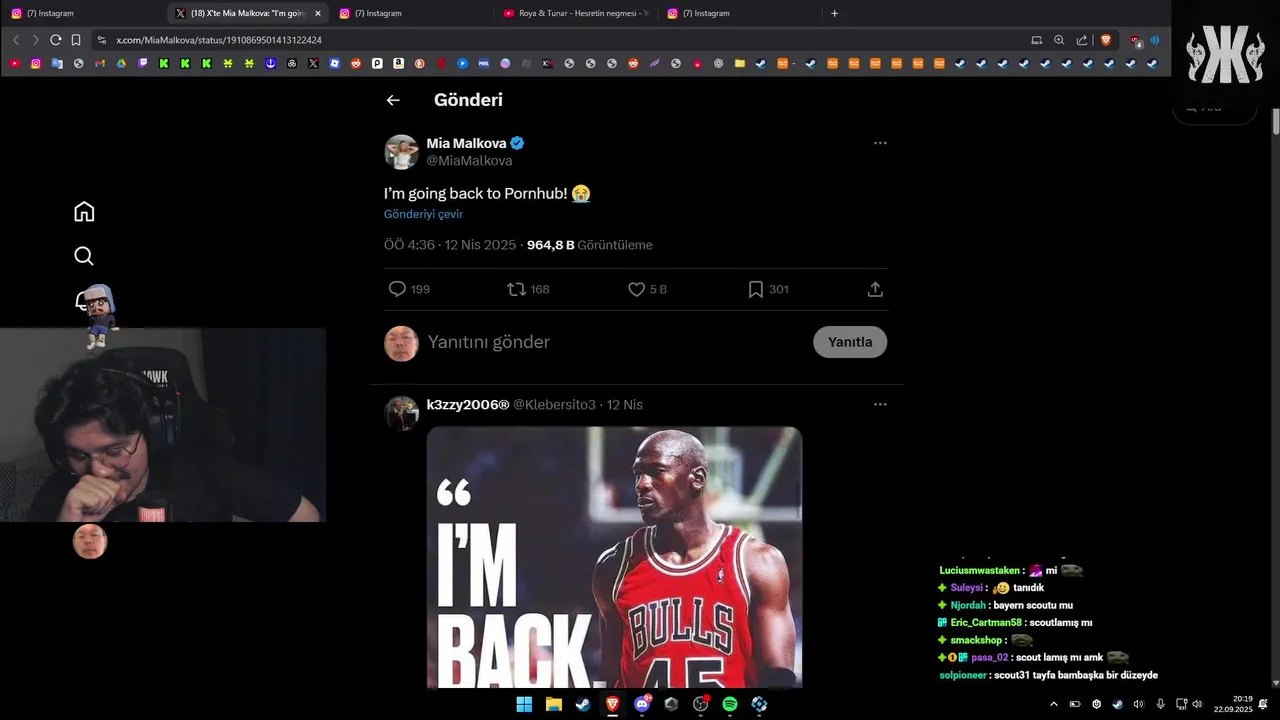Open YouTube bookmark in bookmarks bar
This screenshot has height=720, width=1280.
tap(14, 63)
